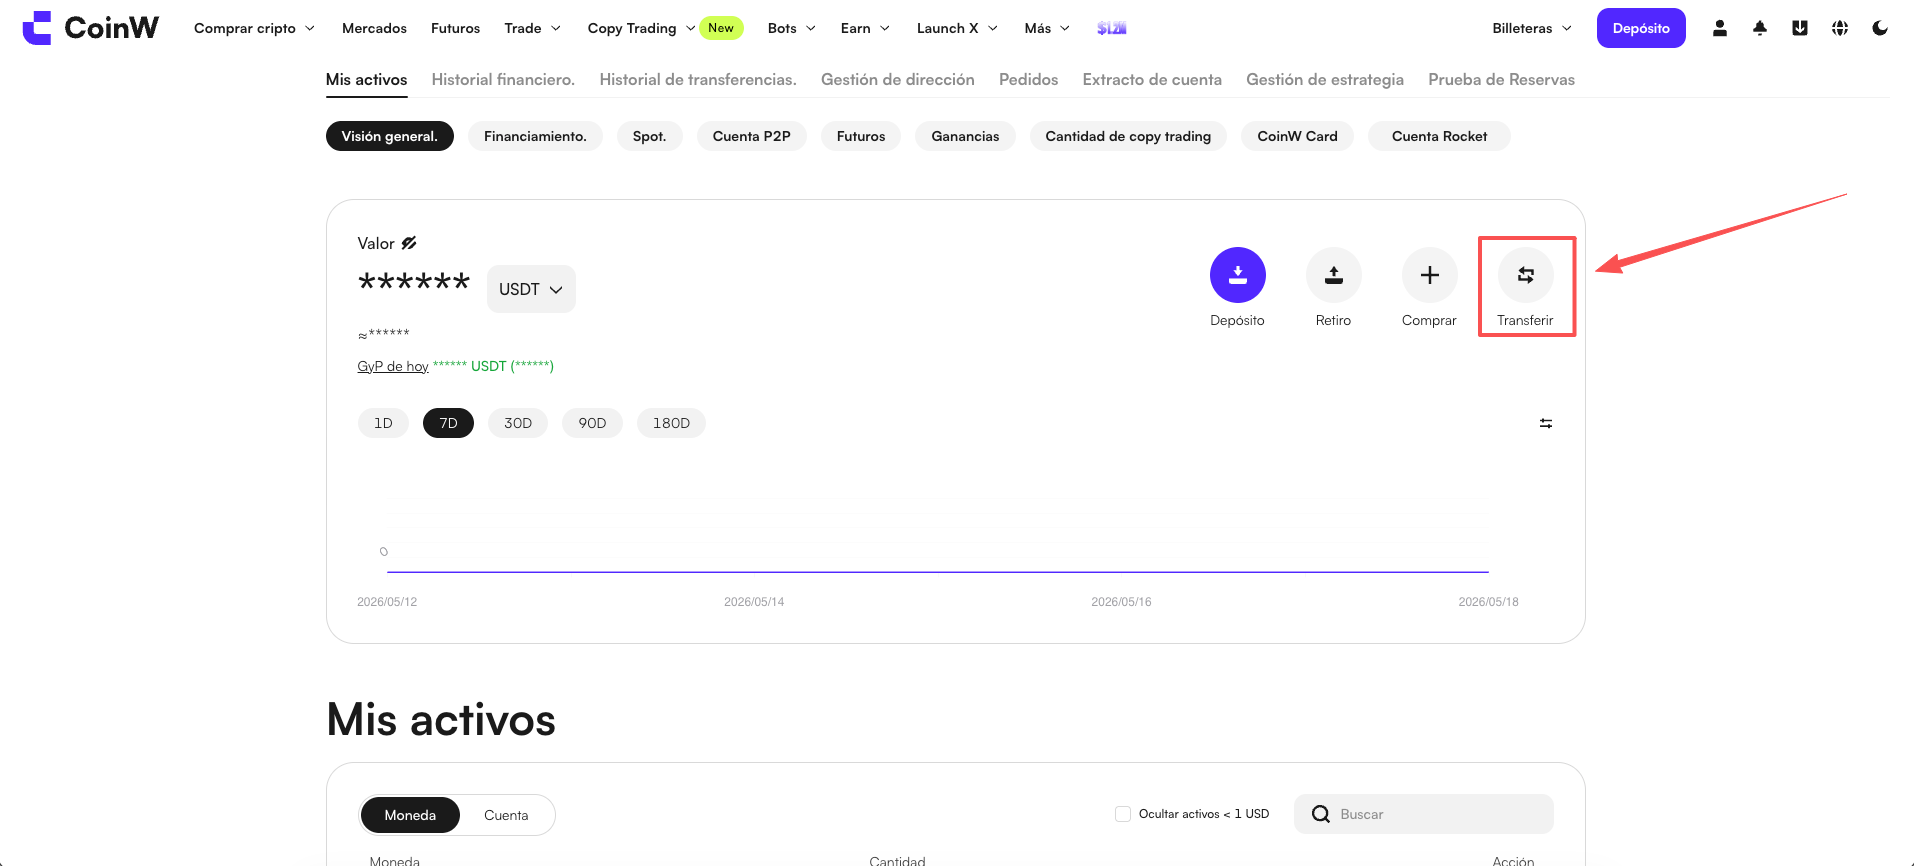The height and width of the screenshot is (866, 1914).
Task: Expand the Comprar cripto menu
Action: tap(254, 28)
